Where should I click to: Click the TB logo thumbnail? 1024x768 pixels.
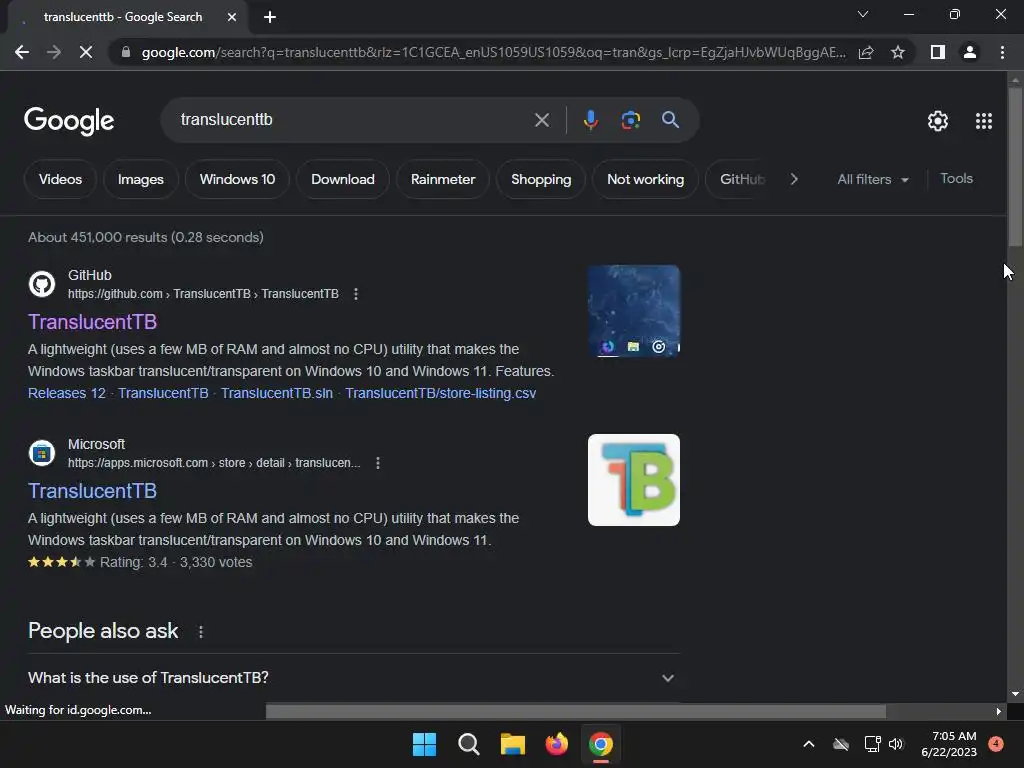click(x=633, y=480)
